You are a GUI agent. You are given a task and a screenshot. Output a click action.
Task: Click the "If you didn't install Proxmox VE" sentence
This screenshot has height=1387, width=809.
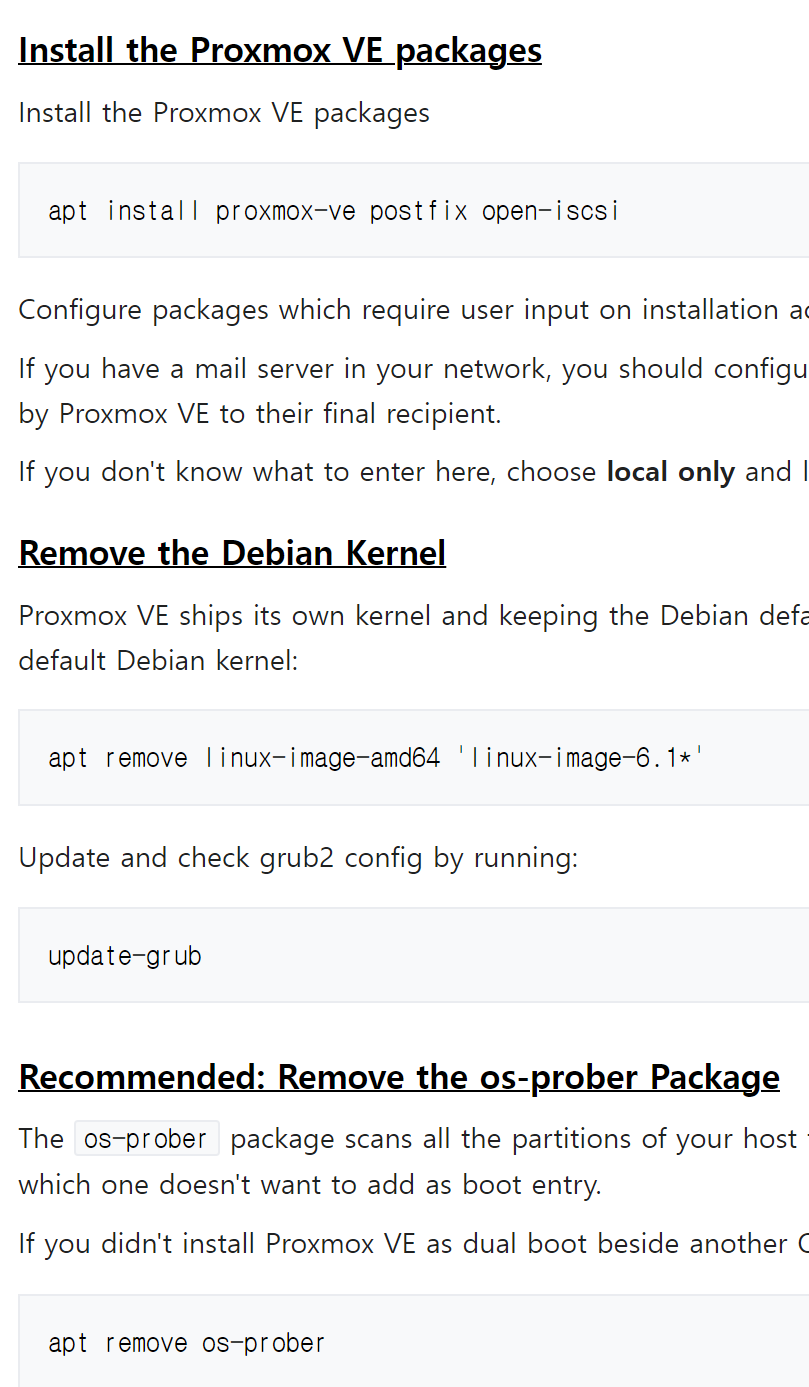pyautogui.click(x=400, y=1244)
